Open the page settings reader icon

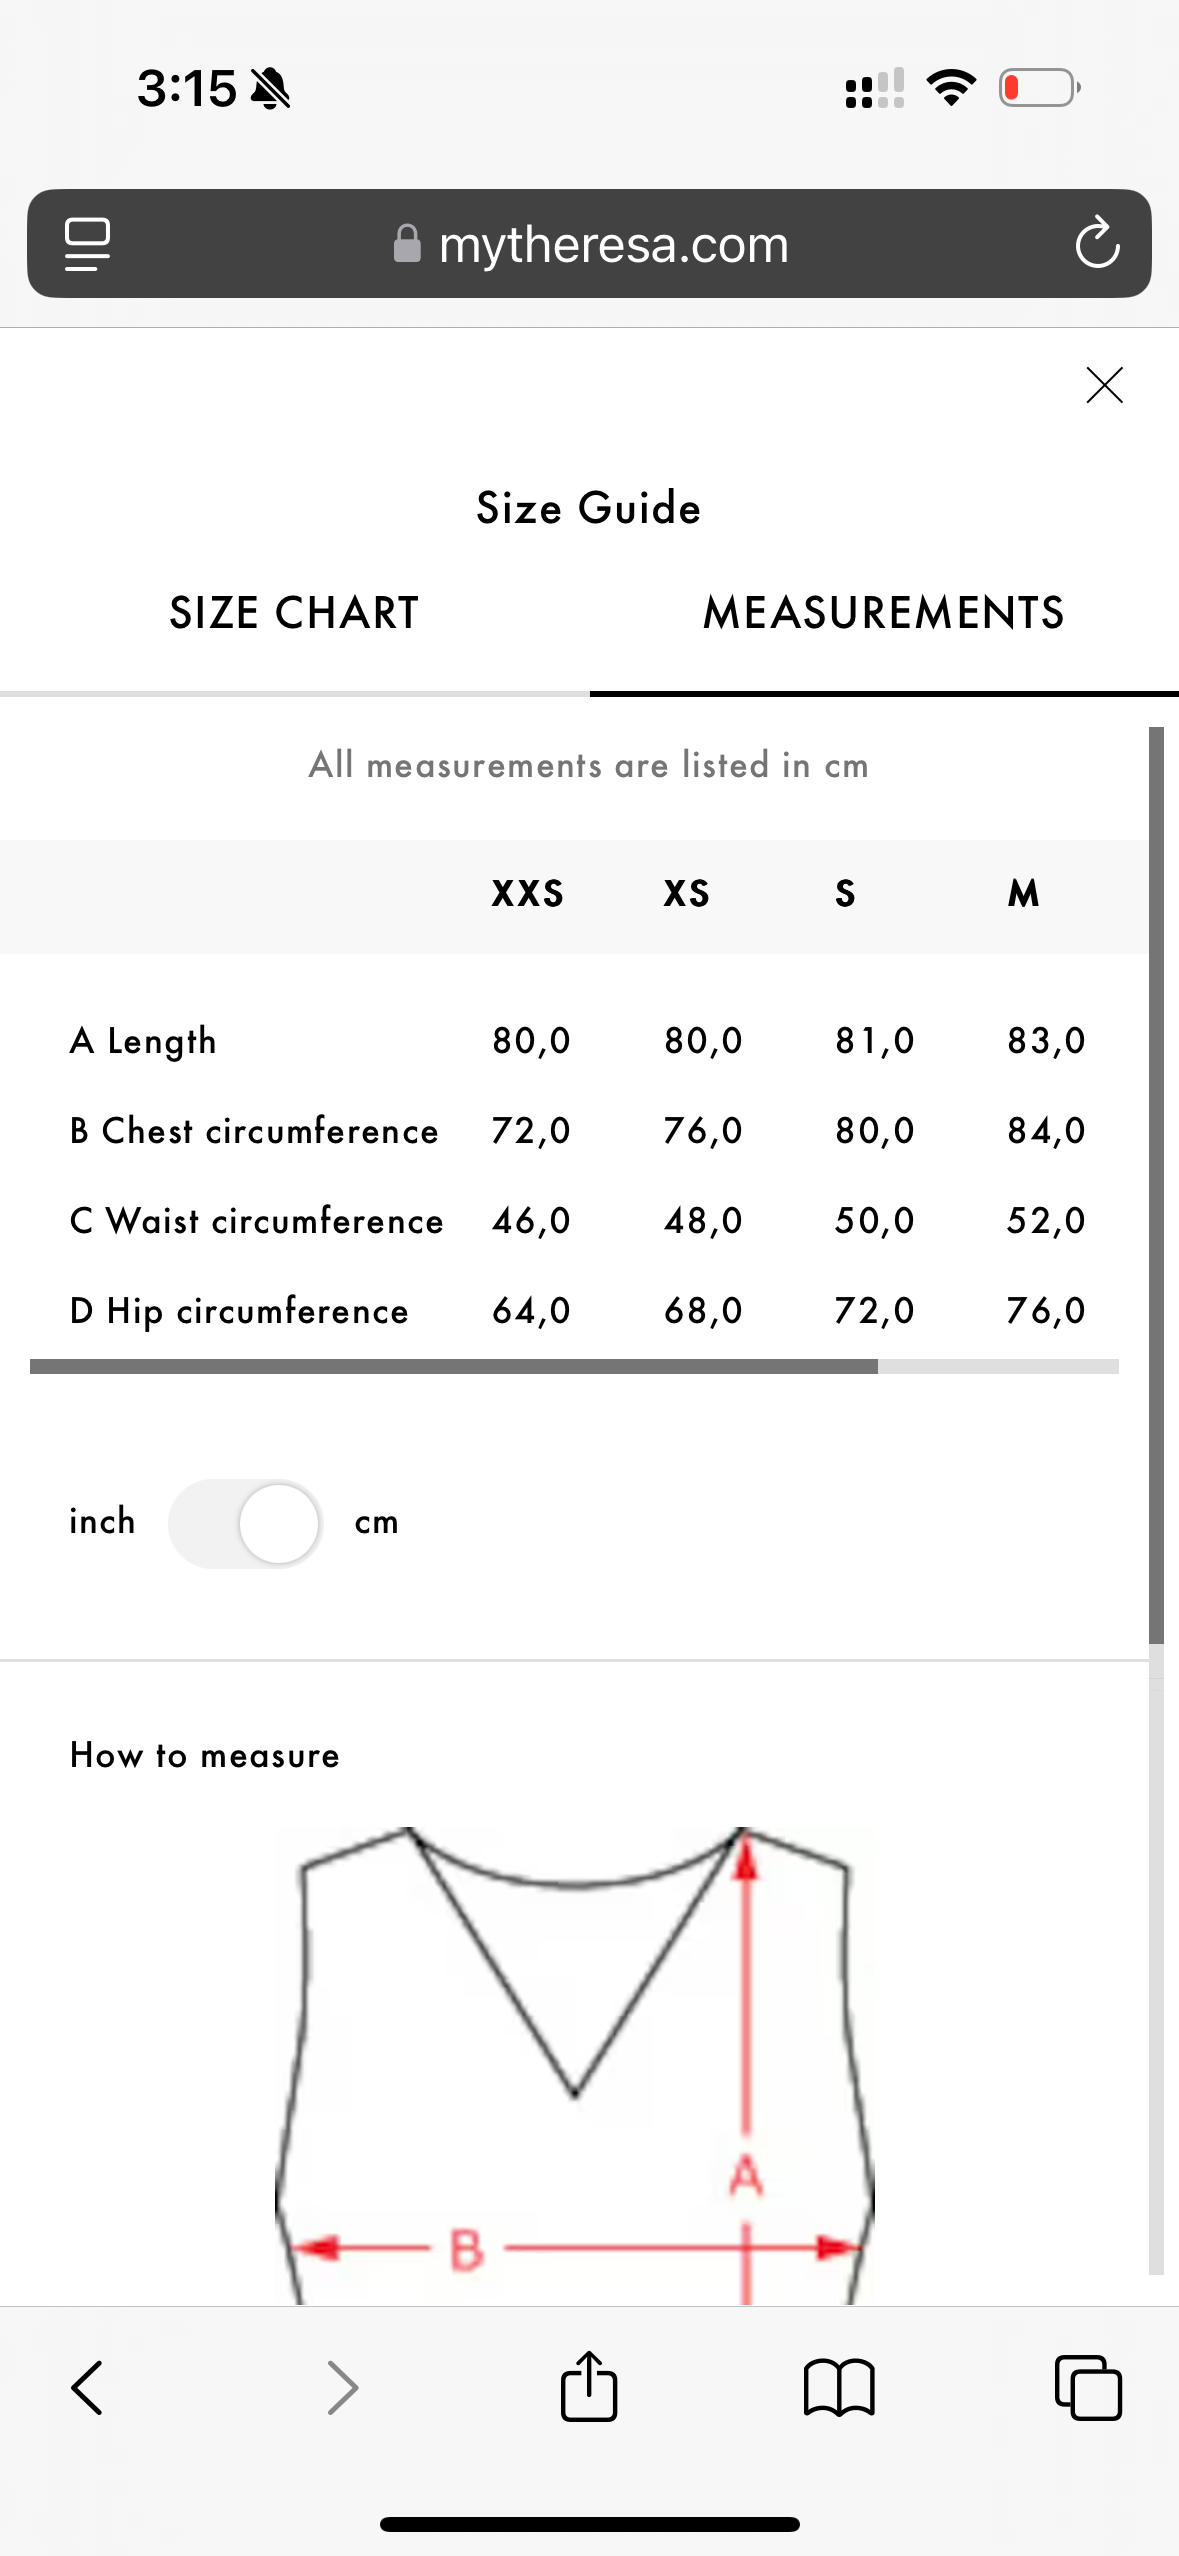[87, 244]
